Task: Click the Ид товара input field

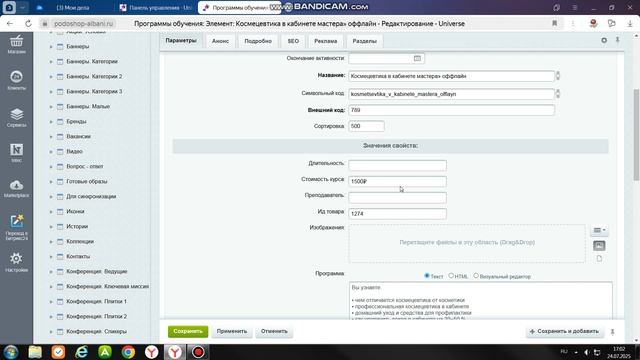Action: pos(397,214)
